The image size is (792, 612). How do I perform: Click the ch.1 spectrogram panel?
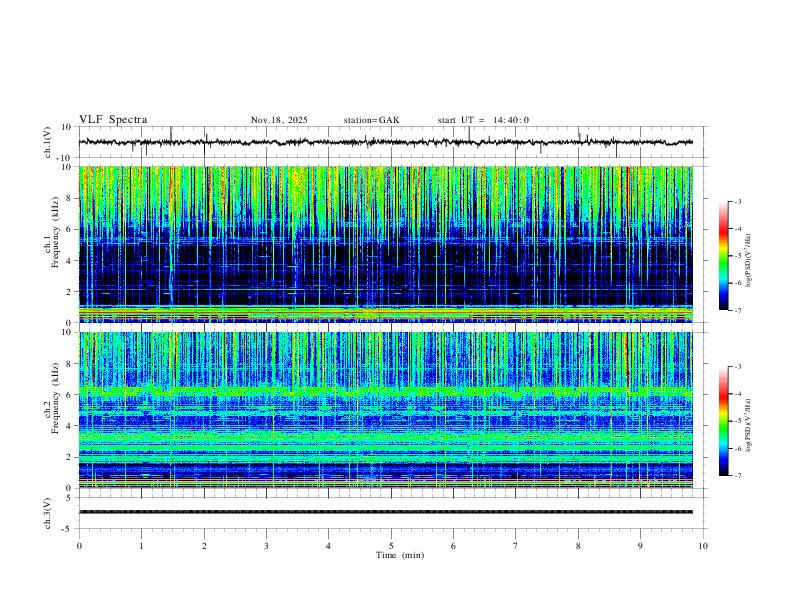[386, 244]
